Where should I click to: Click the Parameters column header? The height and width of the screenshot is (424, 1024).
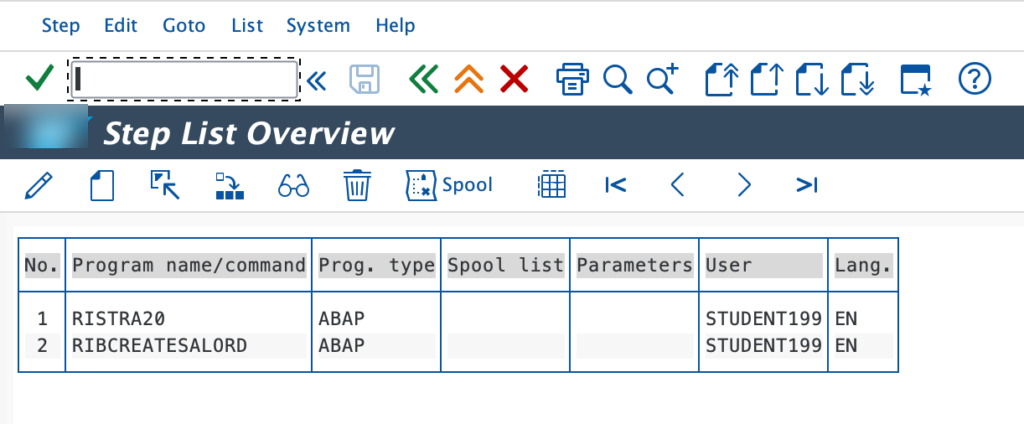[x=634, y=265]
